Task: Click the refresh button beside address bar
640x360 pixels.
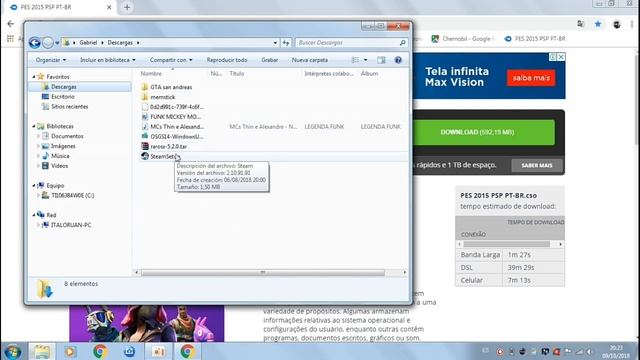Action: click(286, 42)
